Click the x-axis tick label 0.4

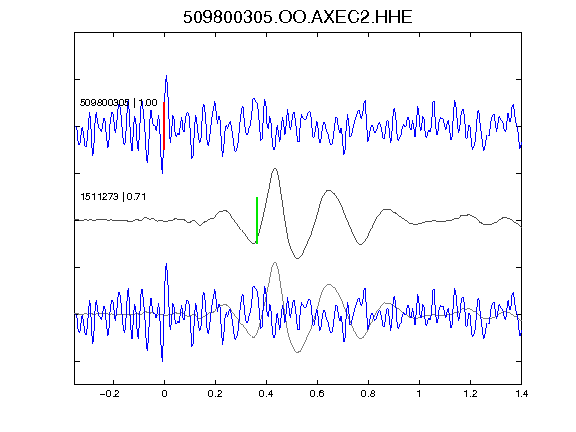266,394
